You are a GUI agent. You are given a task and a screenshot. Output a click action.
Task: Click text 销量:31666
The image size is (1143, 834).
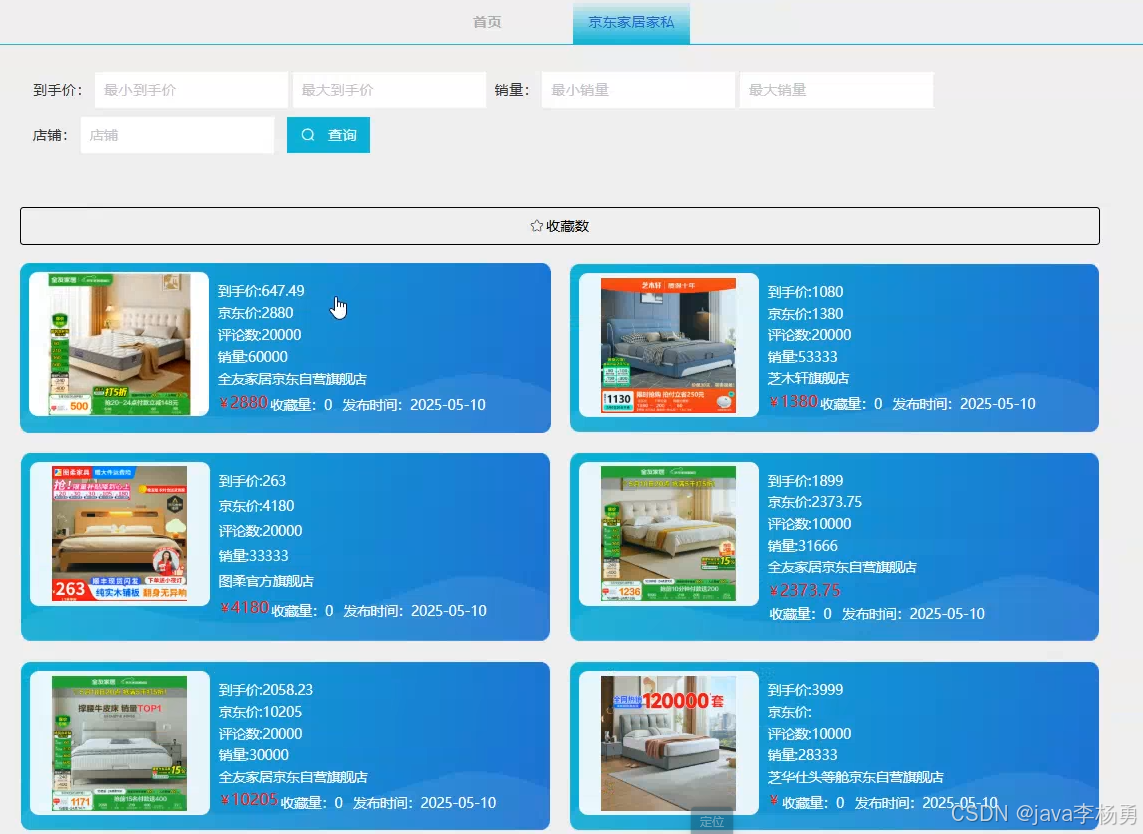[x=803, y=545]
